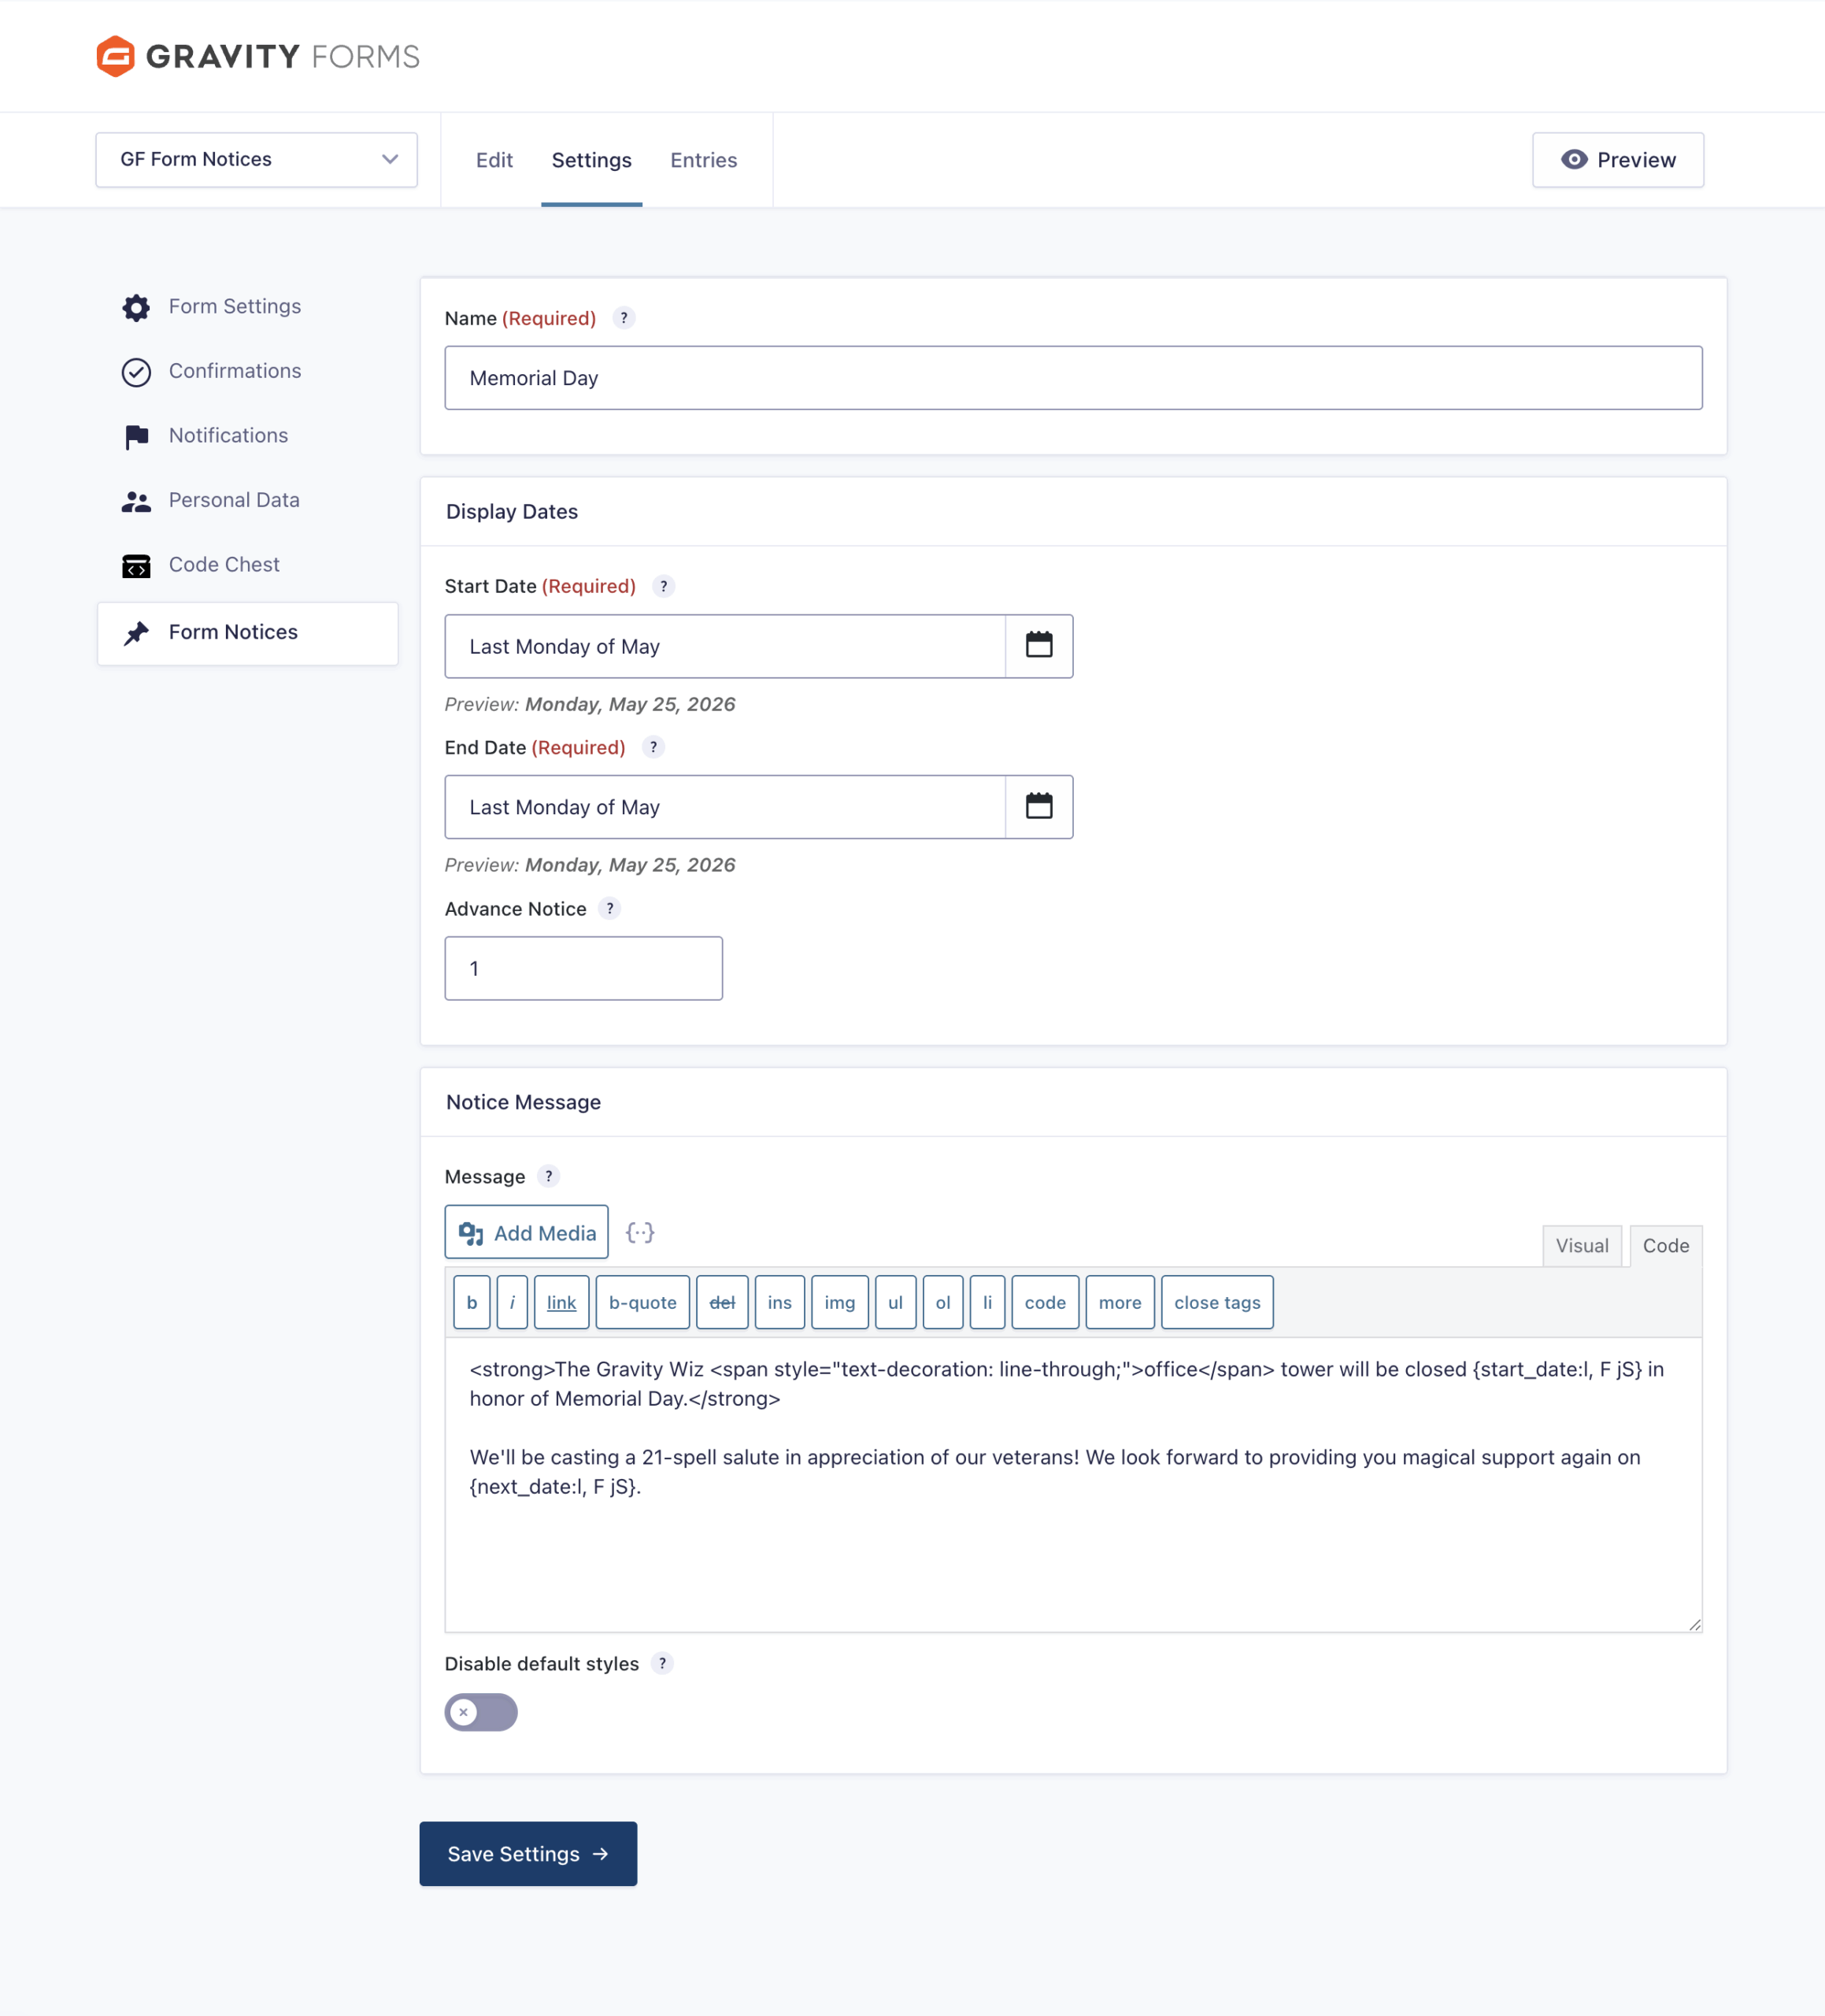Click Save Settings button

528,1854
